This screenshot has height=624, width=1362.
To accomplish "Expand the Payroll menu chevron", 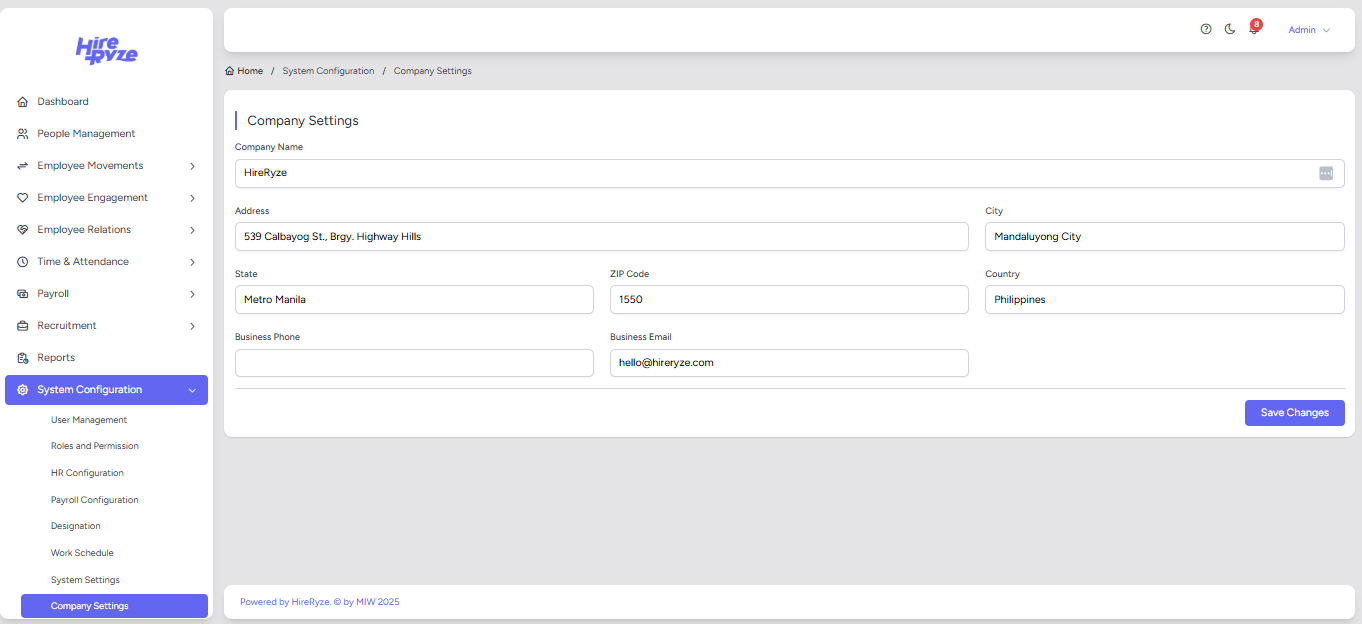I will (x=192, y=294).
